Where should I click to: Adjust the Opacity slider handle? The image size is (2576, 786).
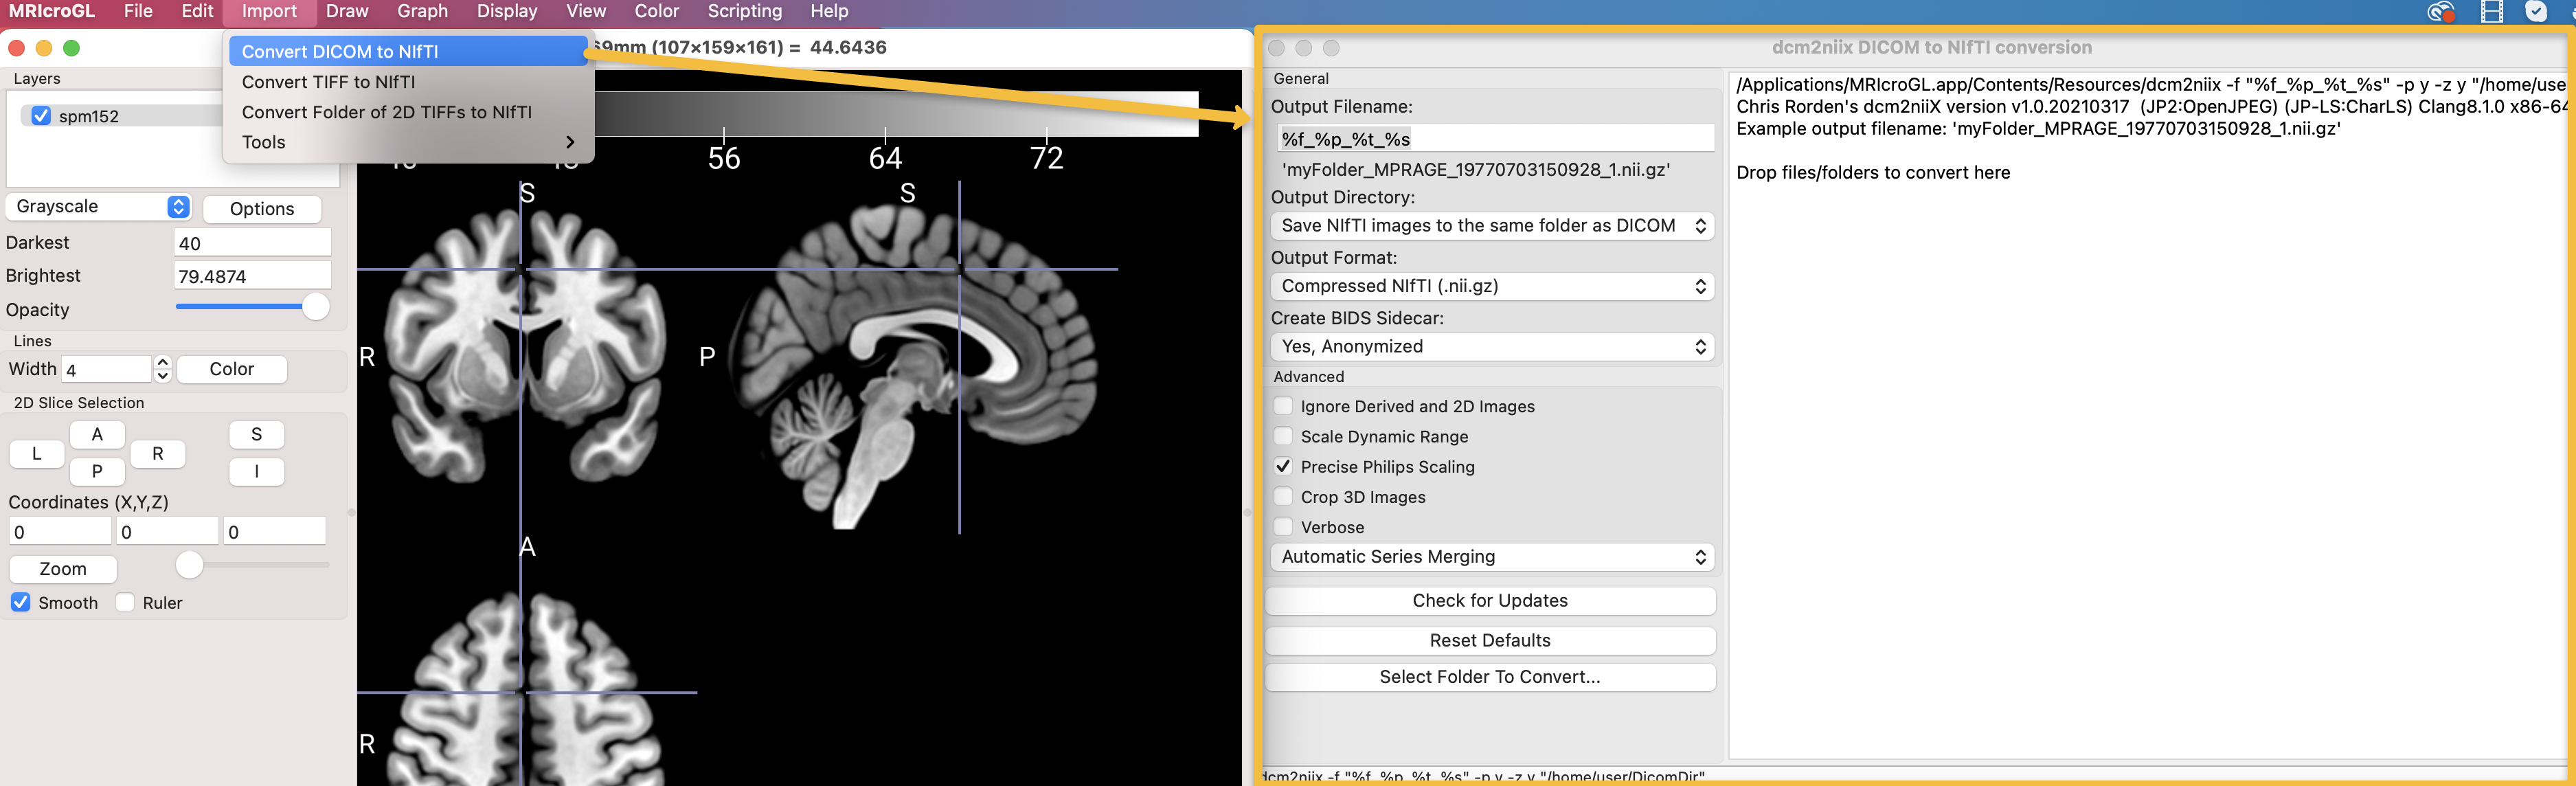315,307
